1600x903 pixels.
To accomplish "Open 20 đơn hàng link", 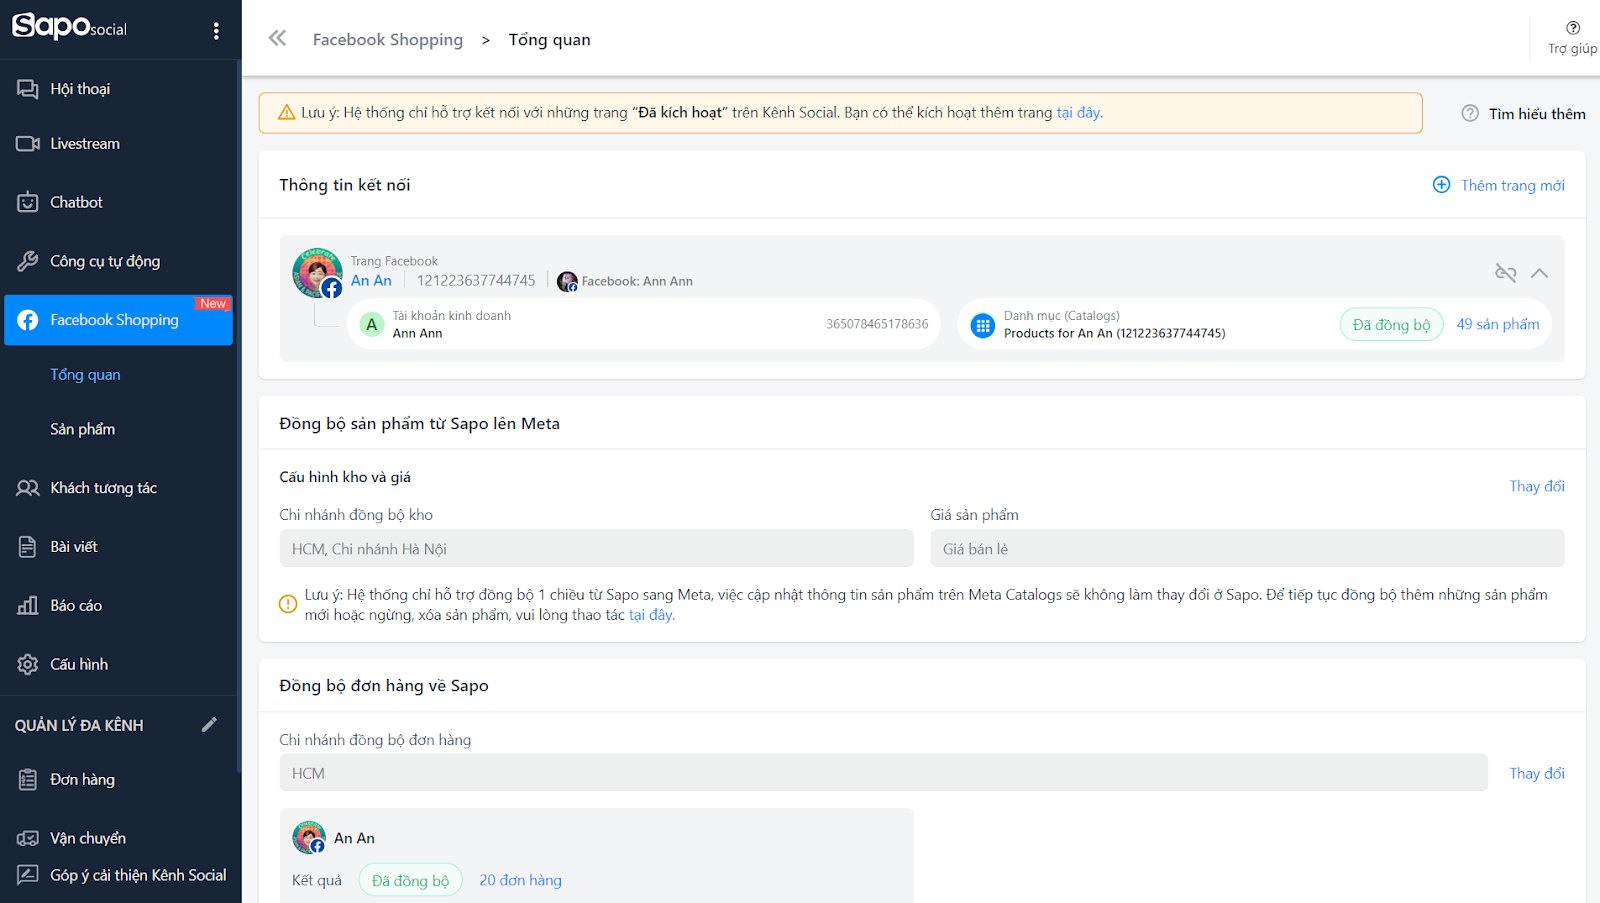I will tap(520, 880).
